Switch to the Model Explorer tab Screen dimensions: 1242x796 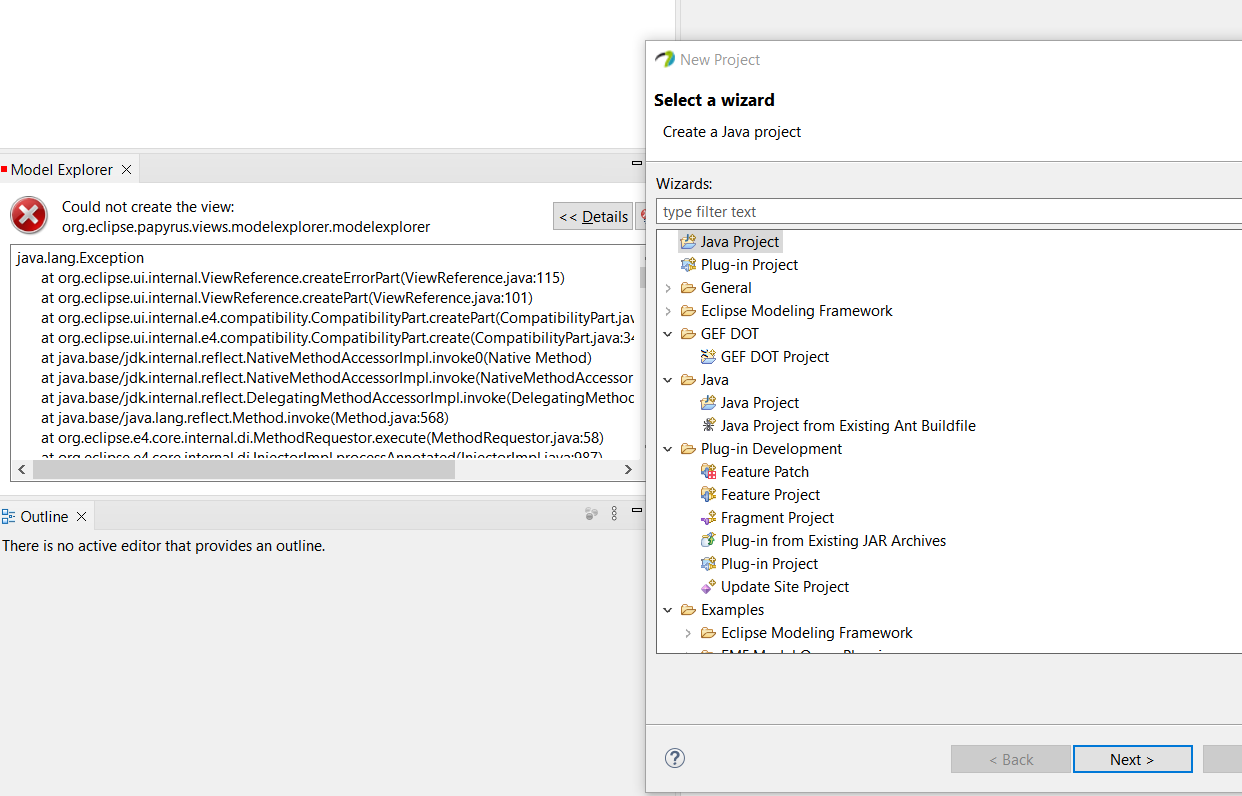coord(61,170)
